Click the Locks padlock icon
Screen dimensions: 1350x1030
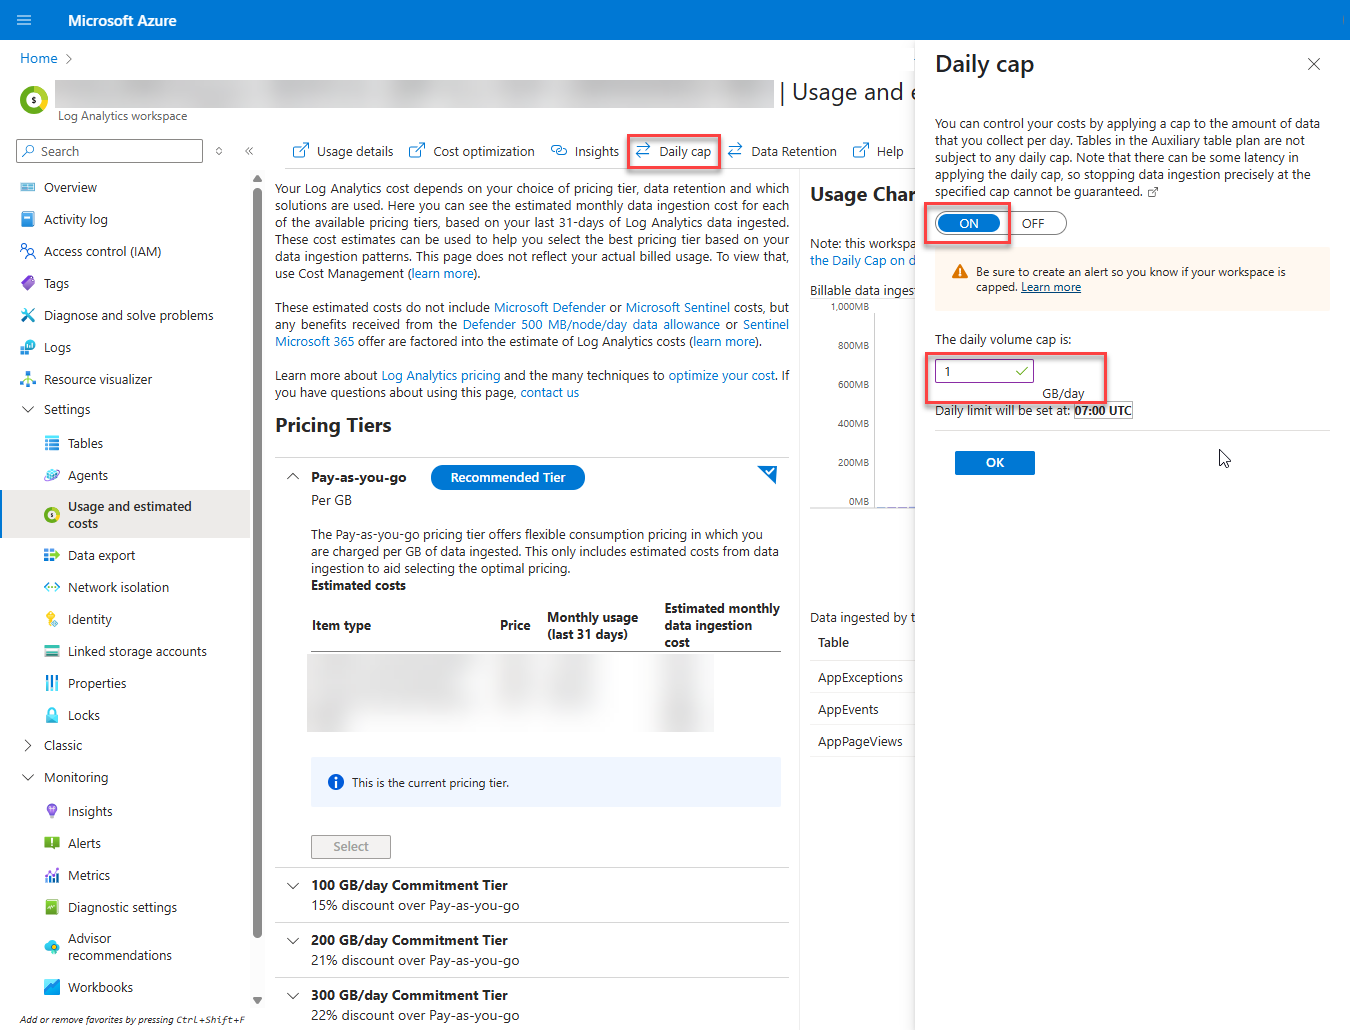pos(52,715)
